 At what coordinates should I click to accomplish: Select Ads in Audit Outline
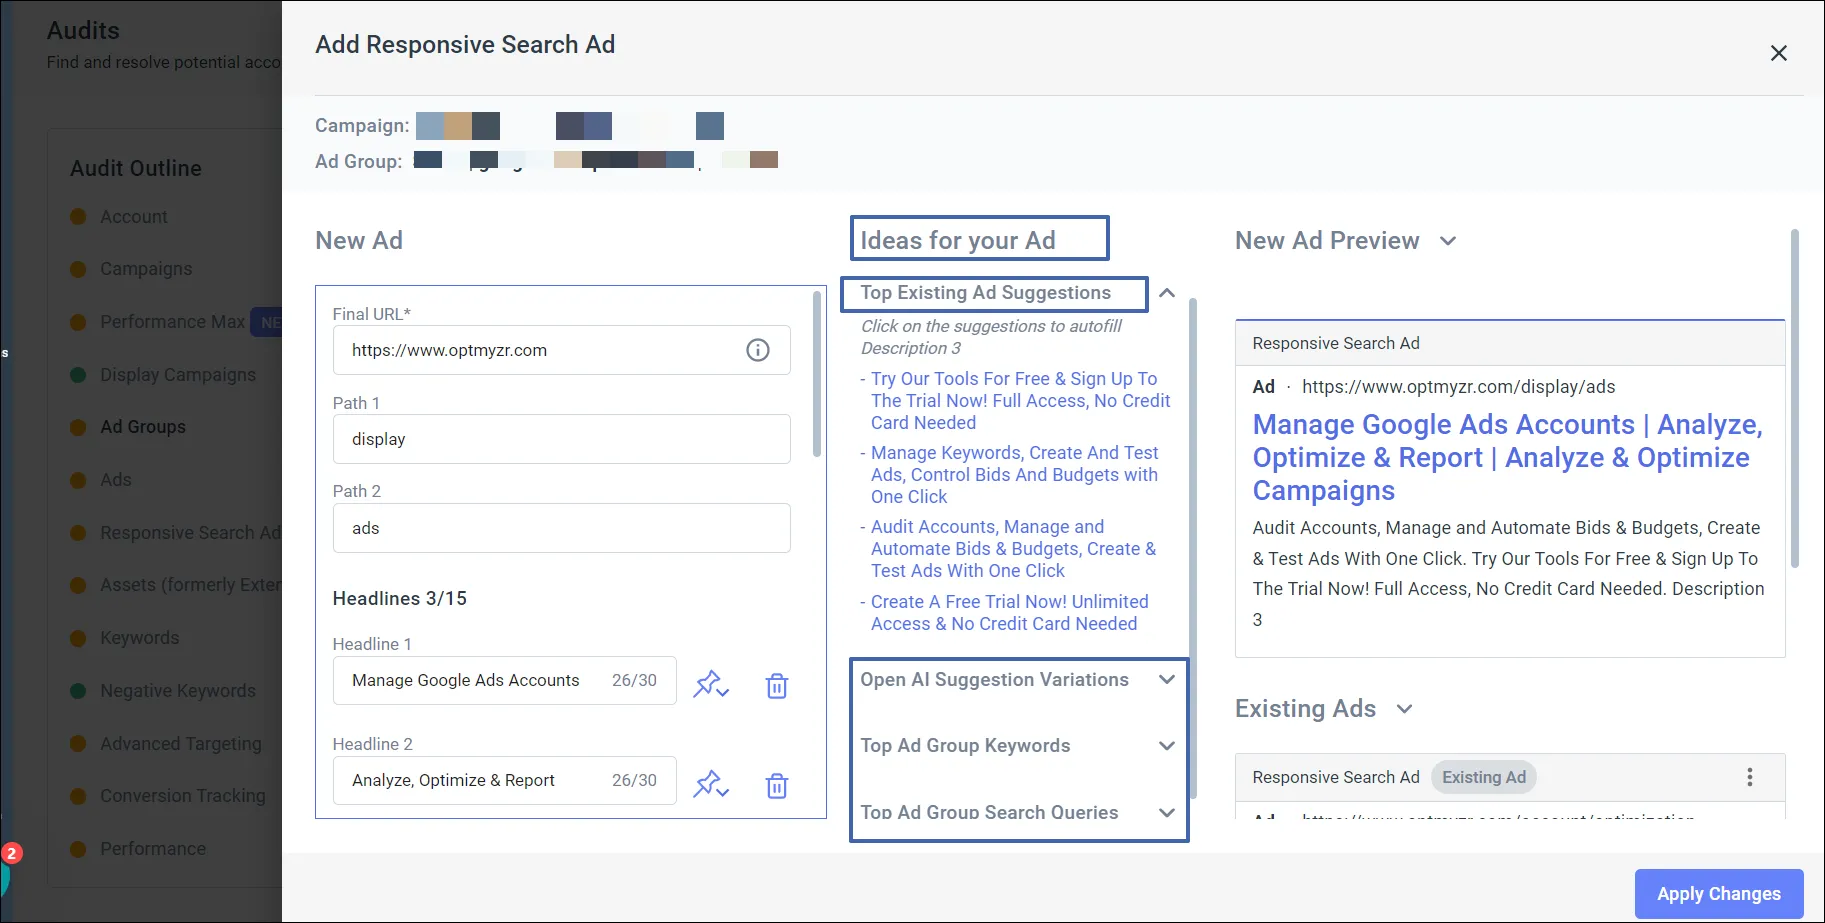pos(115,480)
